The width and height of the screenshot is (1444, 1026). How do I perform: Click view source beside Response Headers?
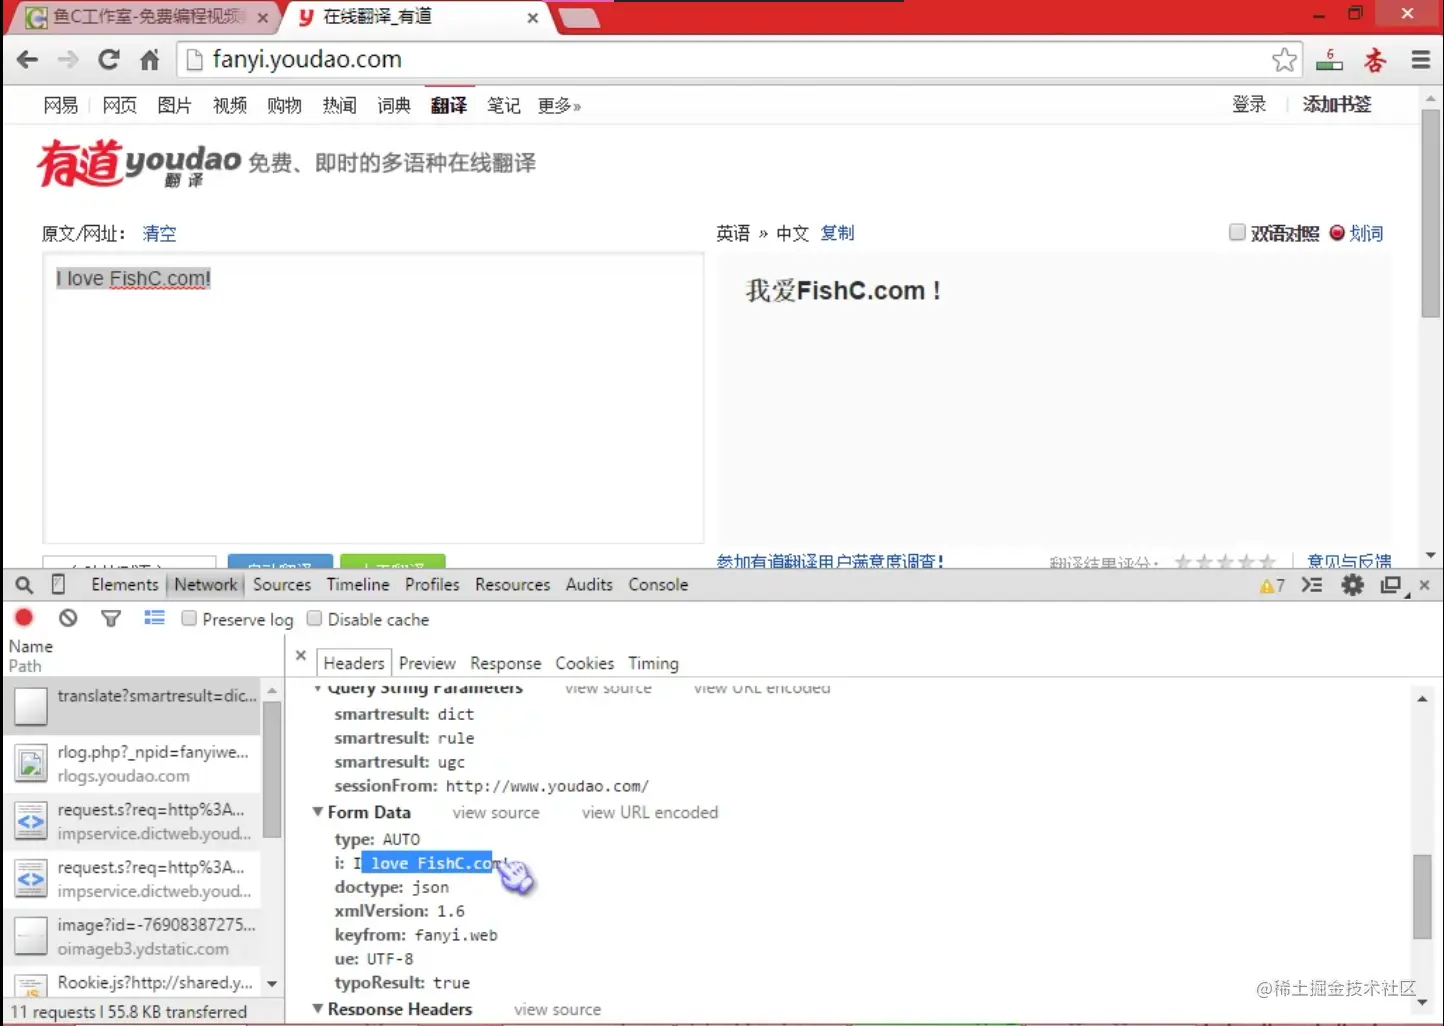point(558,1009)
